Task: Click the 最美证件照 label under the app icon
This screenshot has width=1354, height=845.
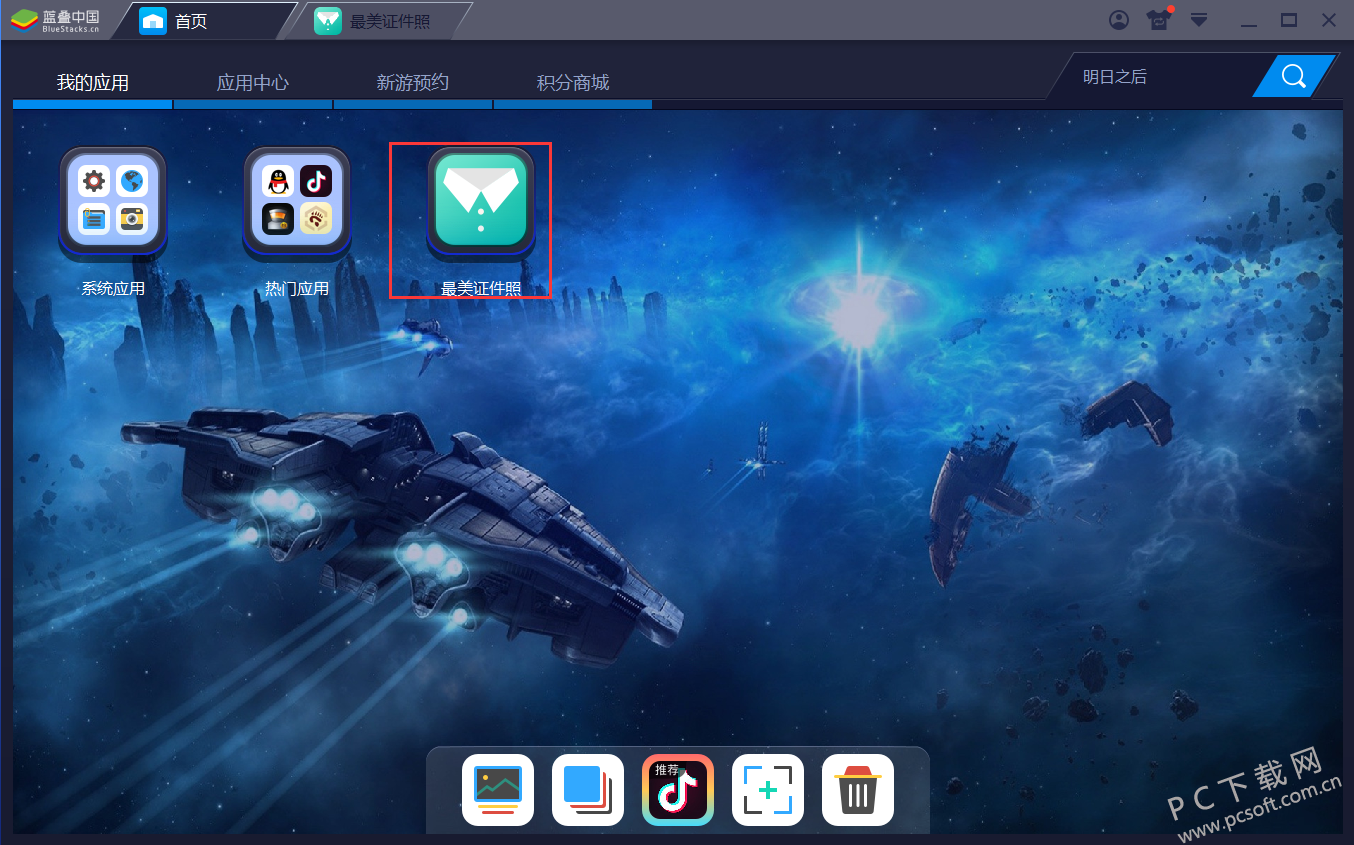Action: coord(481,289)
